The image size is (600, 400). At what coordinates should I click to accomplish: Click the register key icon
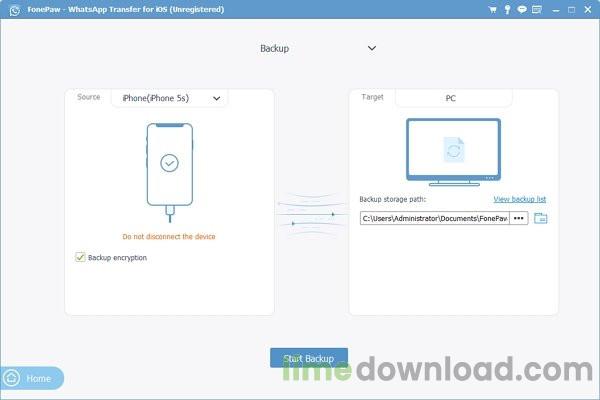[x=507, y=10]
